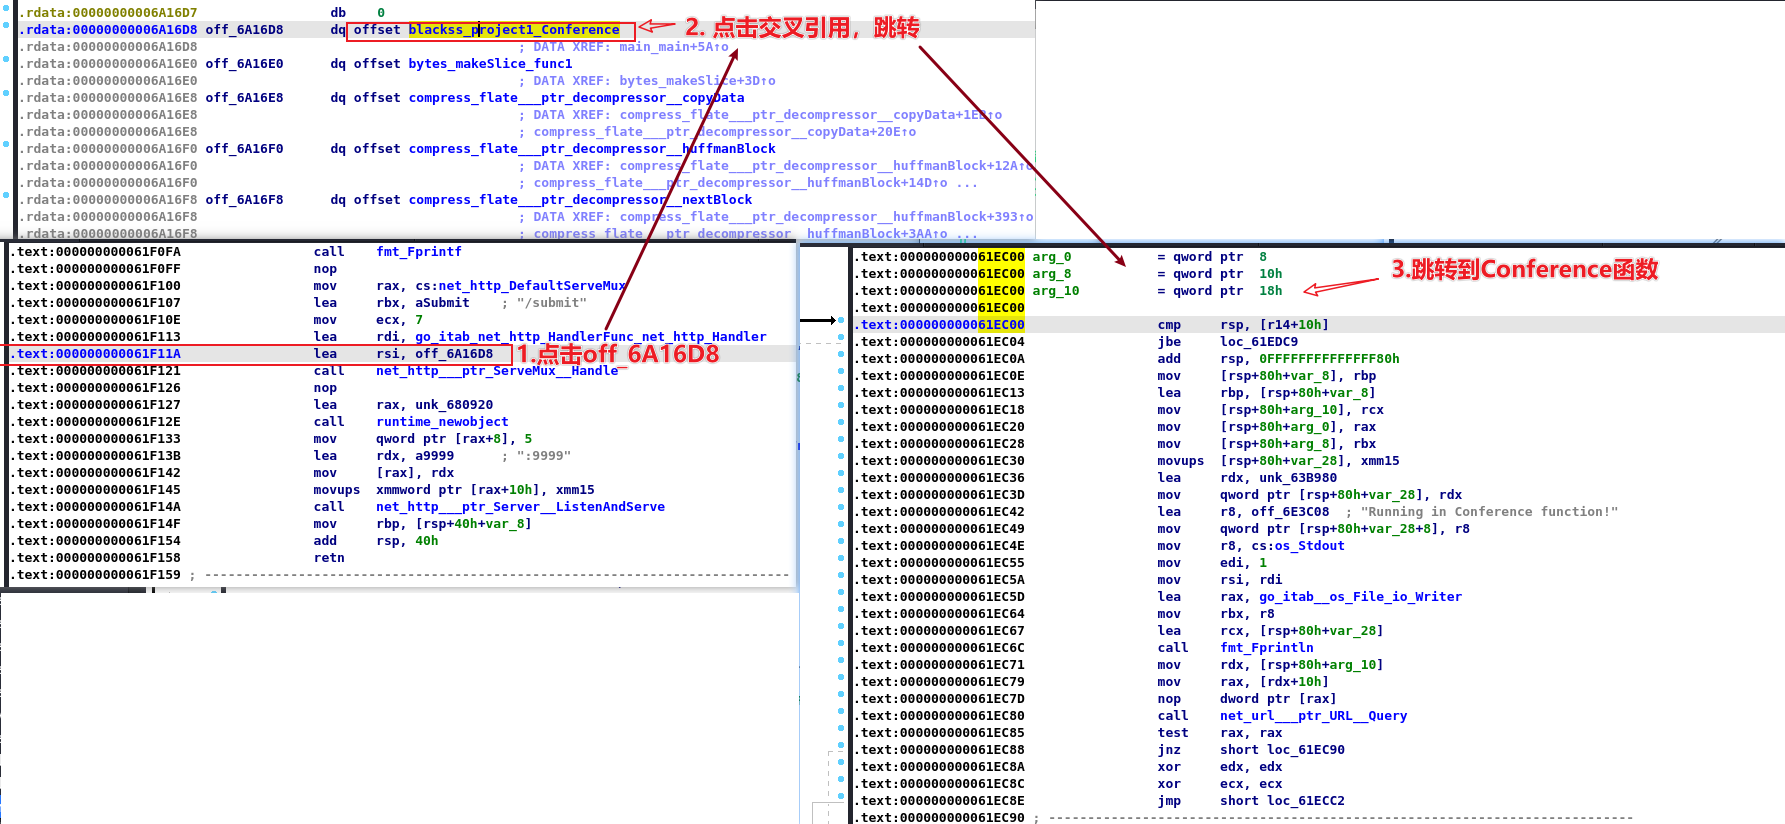Follow net_url___ptr_URL__Query call target
1785x824 pixels.
(x=1313, y=716)
